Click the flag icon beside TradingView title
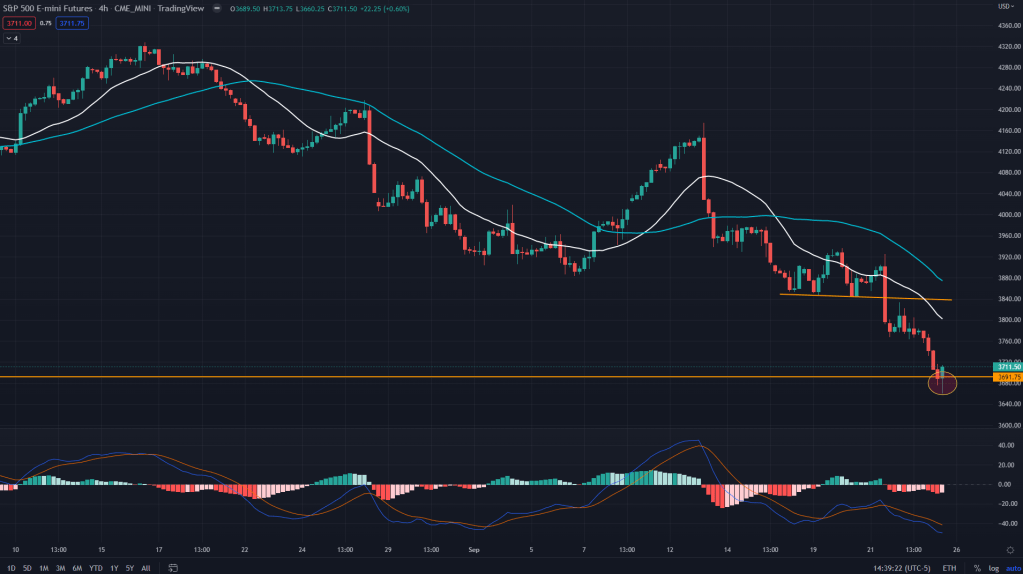 217,9
